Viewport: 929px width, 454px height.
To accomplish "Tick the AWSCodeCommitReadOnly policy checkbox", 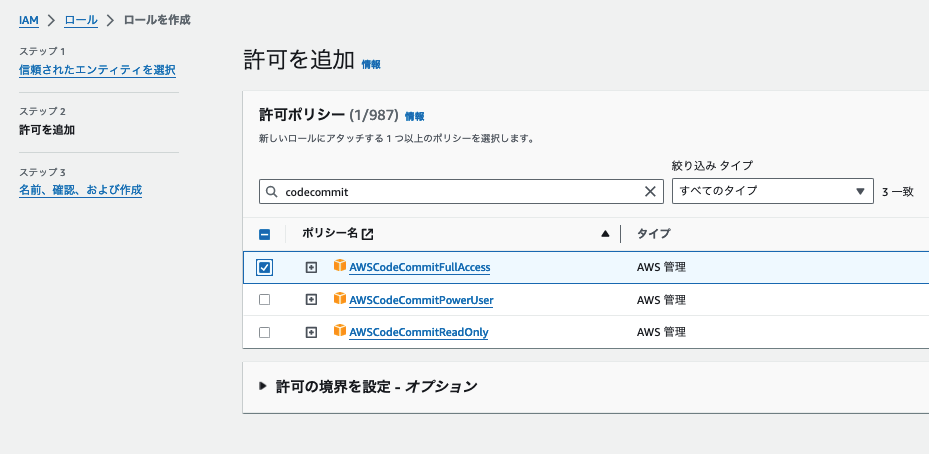I will click(x=264, y=332).
